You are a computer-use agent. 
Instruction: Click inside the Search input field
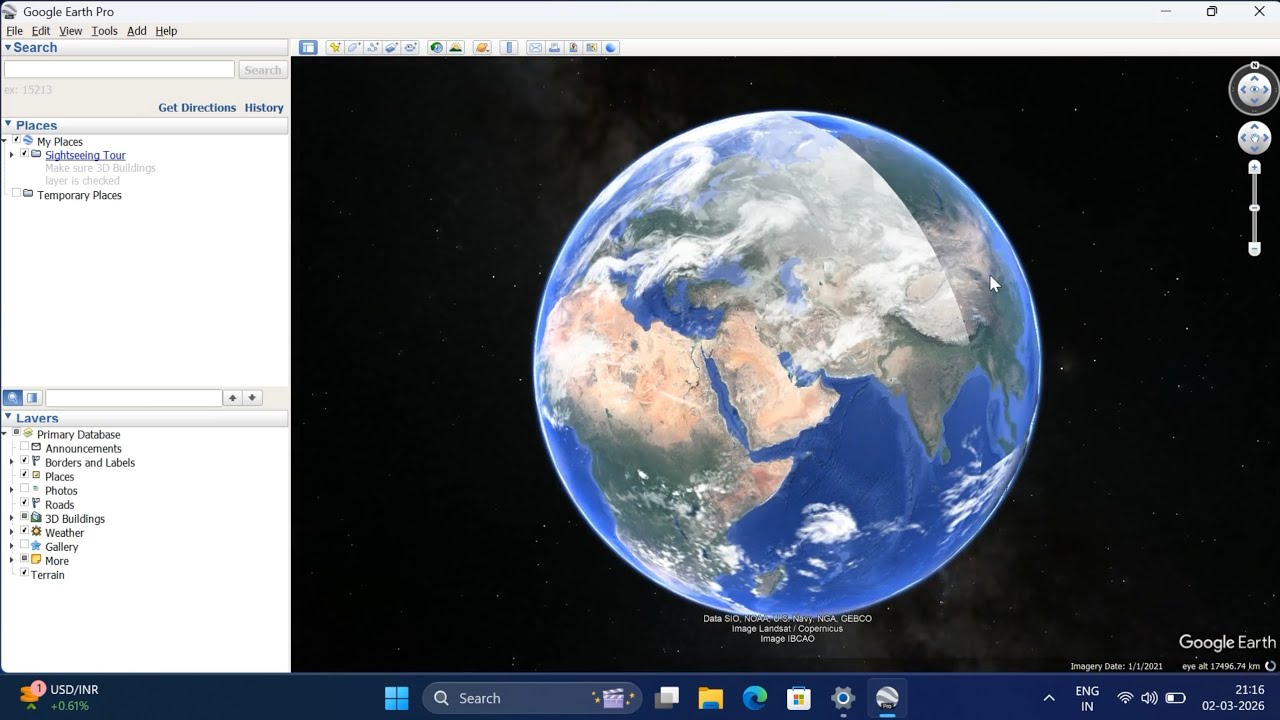pos(119,70)
